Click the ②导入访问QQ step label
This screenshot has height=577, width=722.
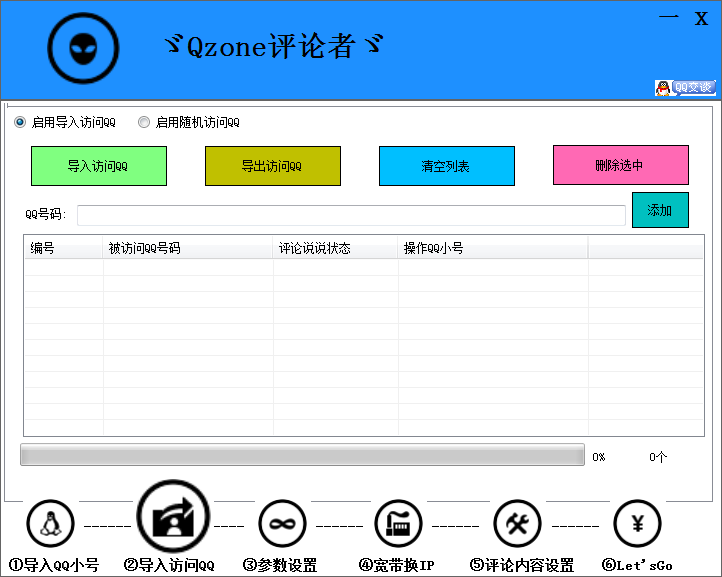pyautogui.click(x=169, y=565)
